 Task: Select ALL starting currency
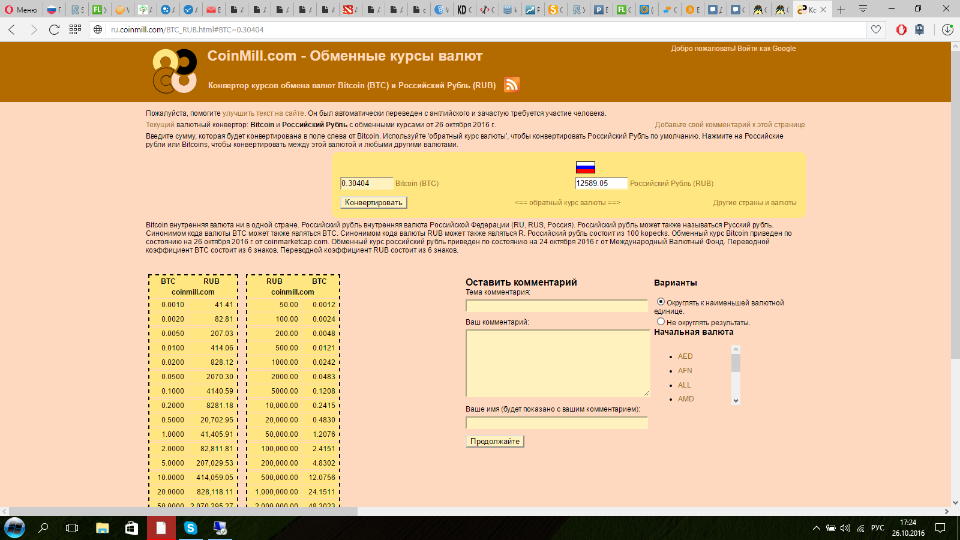(684, 385)
